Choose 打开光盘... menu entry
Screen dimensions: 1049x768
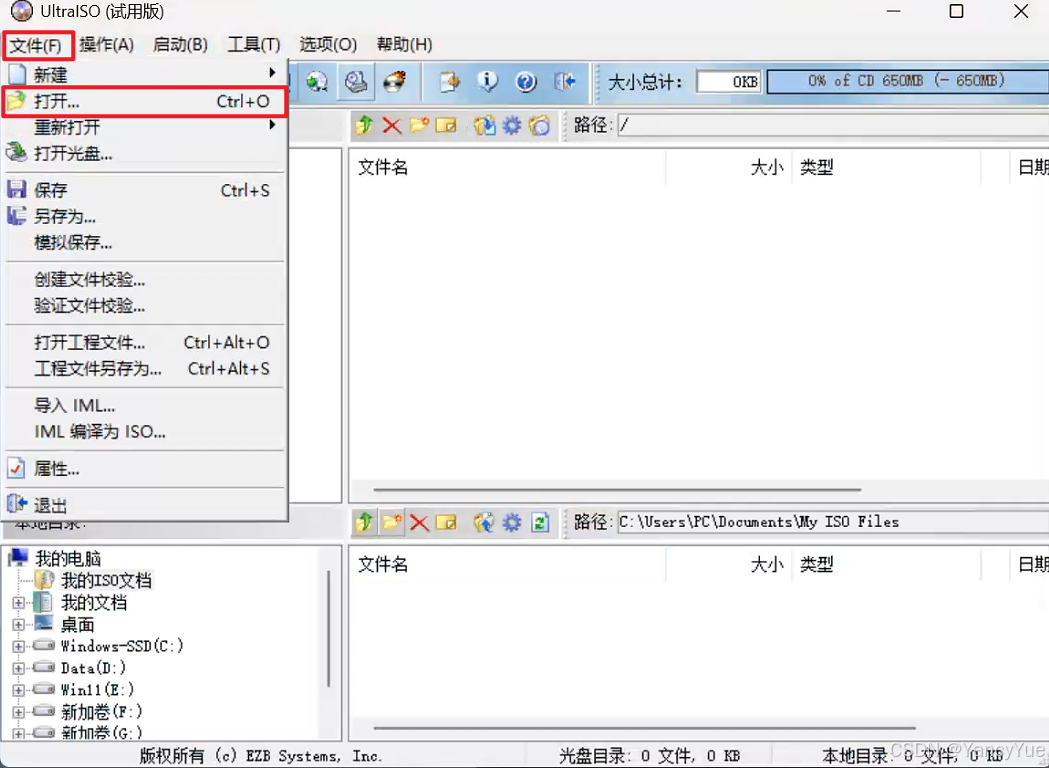145,153
